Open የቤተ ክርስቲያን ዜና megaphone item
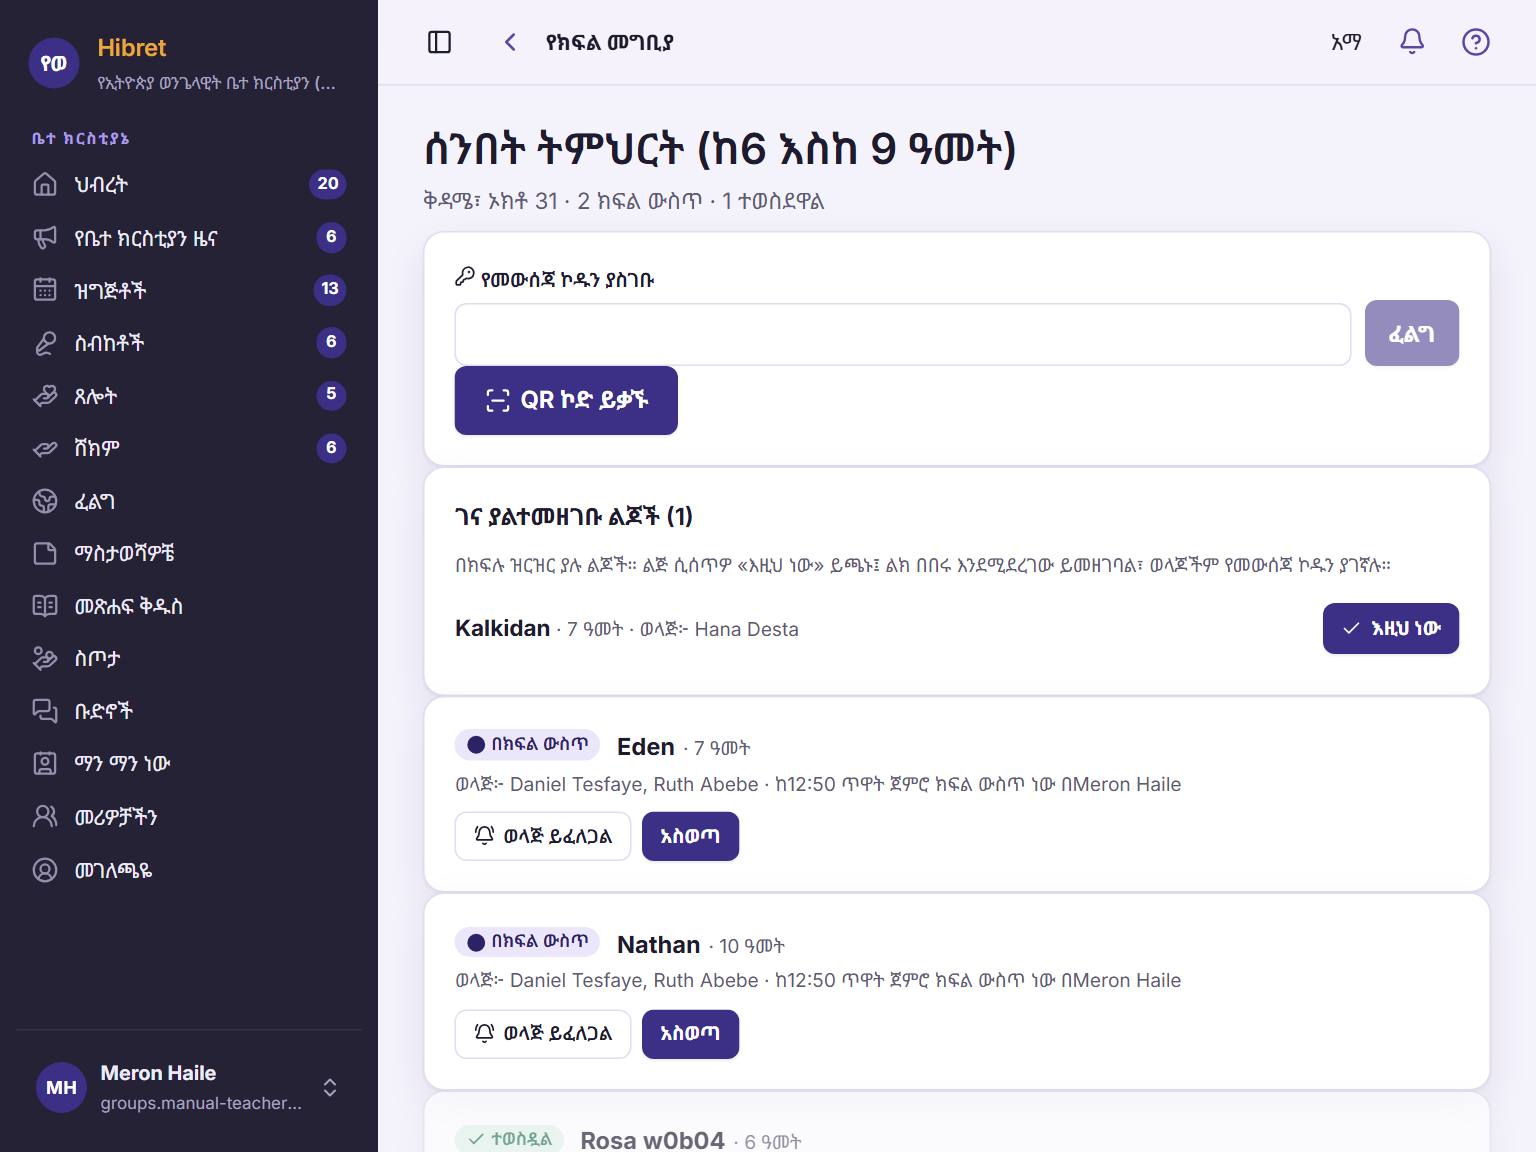The image size is (1536, 1152). pyautogui.click(x=189, y=237)
